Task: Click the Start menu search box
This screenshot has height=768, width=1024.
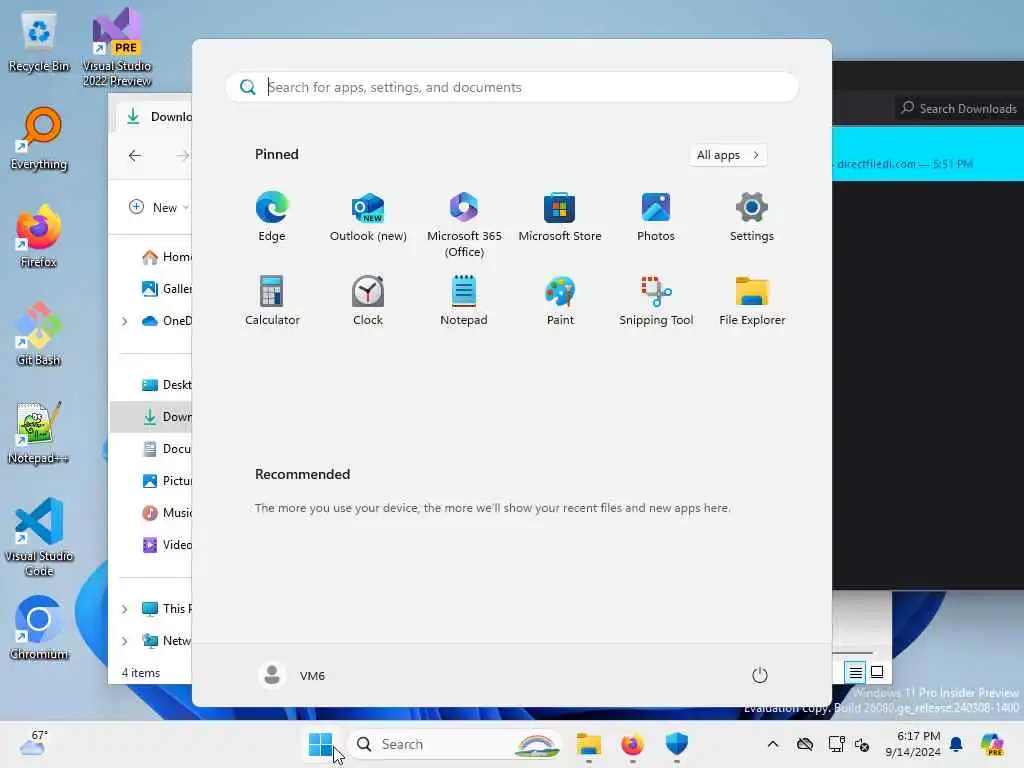Action: point(511,87)
